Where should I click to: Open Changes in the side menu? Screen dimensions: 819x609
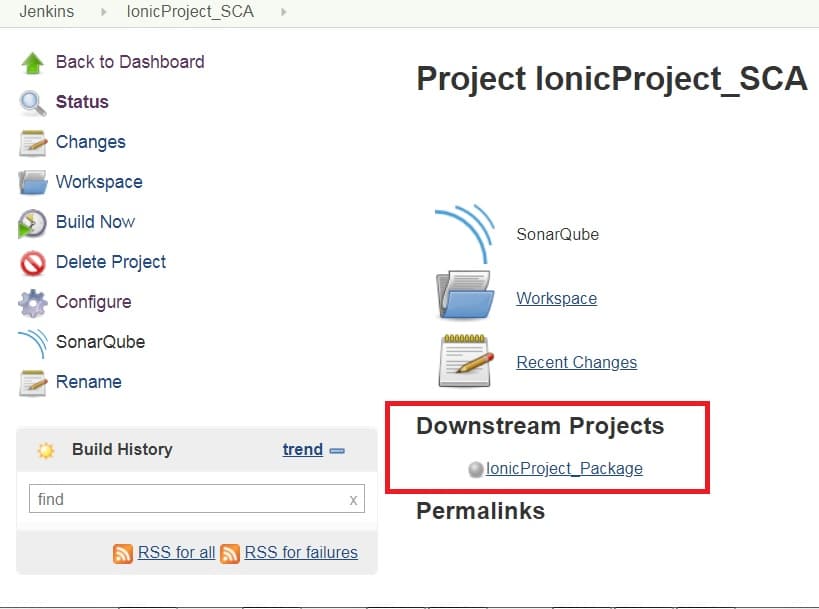click(x=91, y=142)
